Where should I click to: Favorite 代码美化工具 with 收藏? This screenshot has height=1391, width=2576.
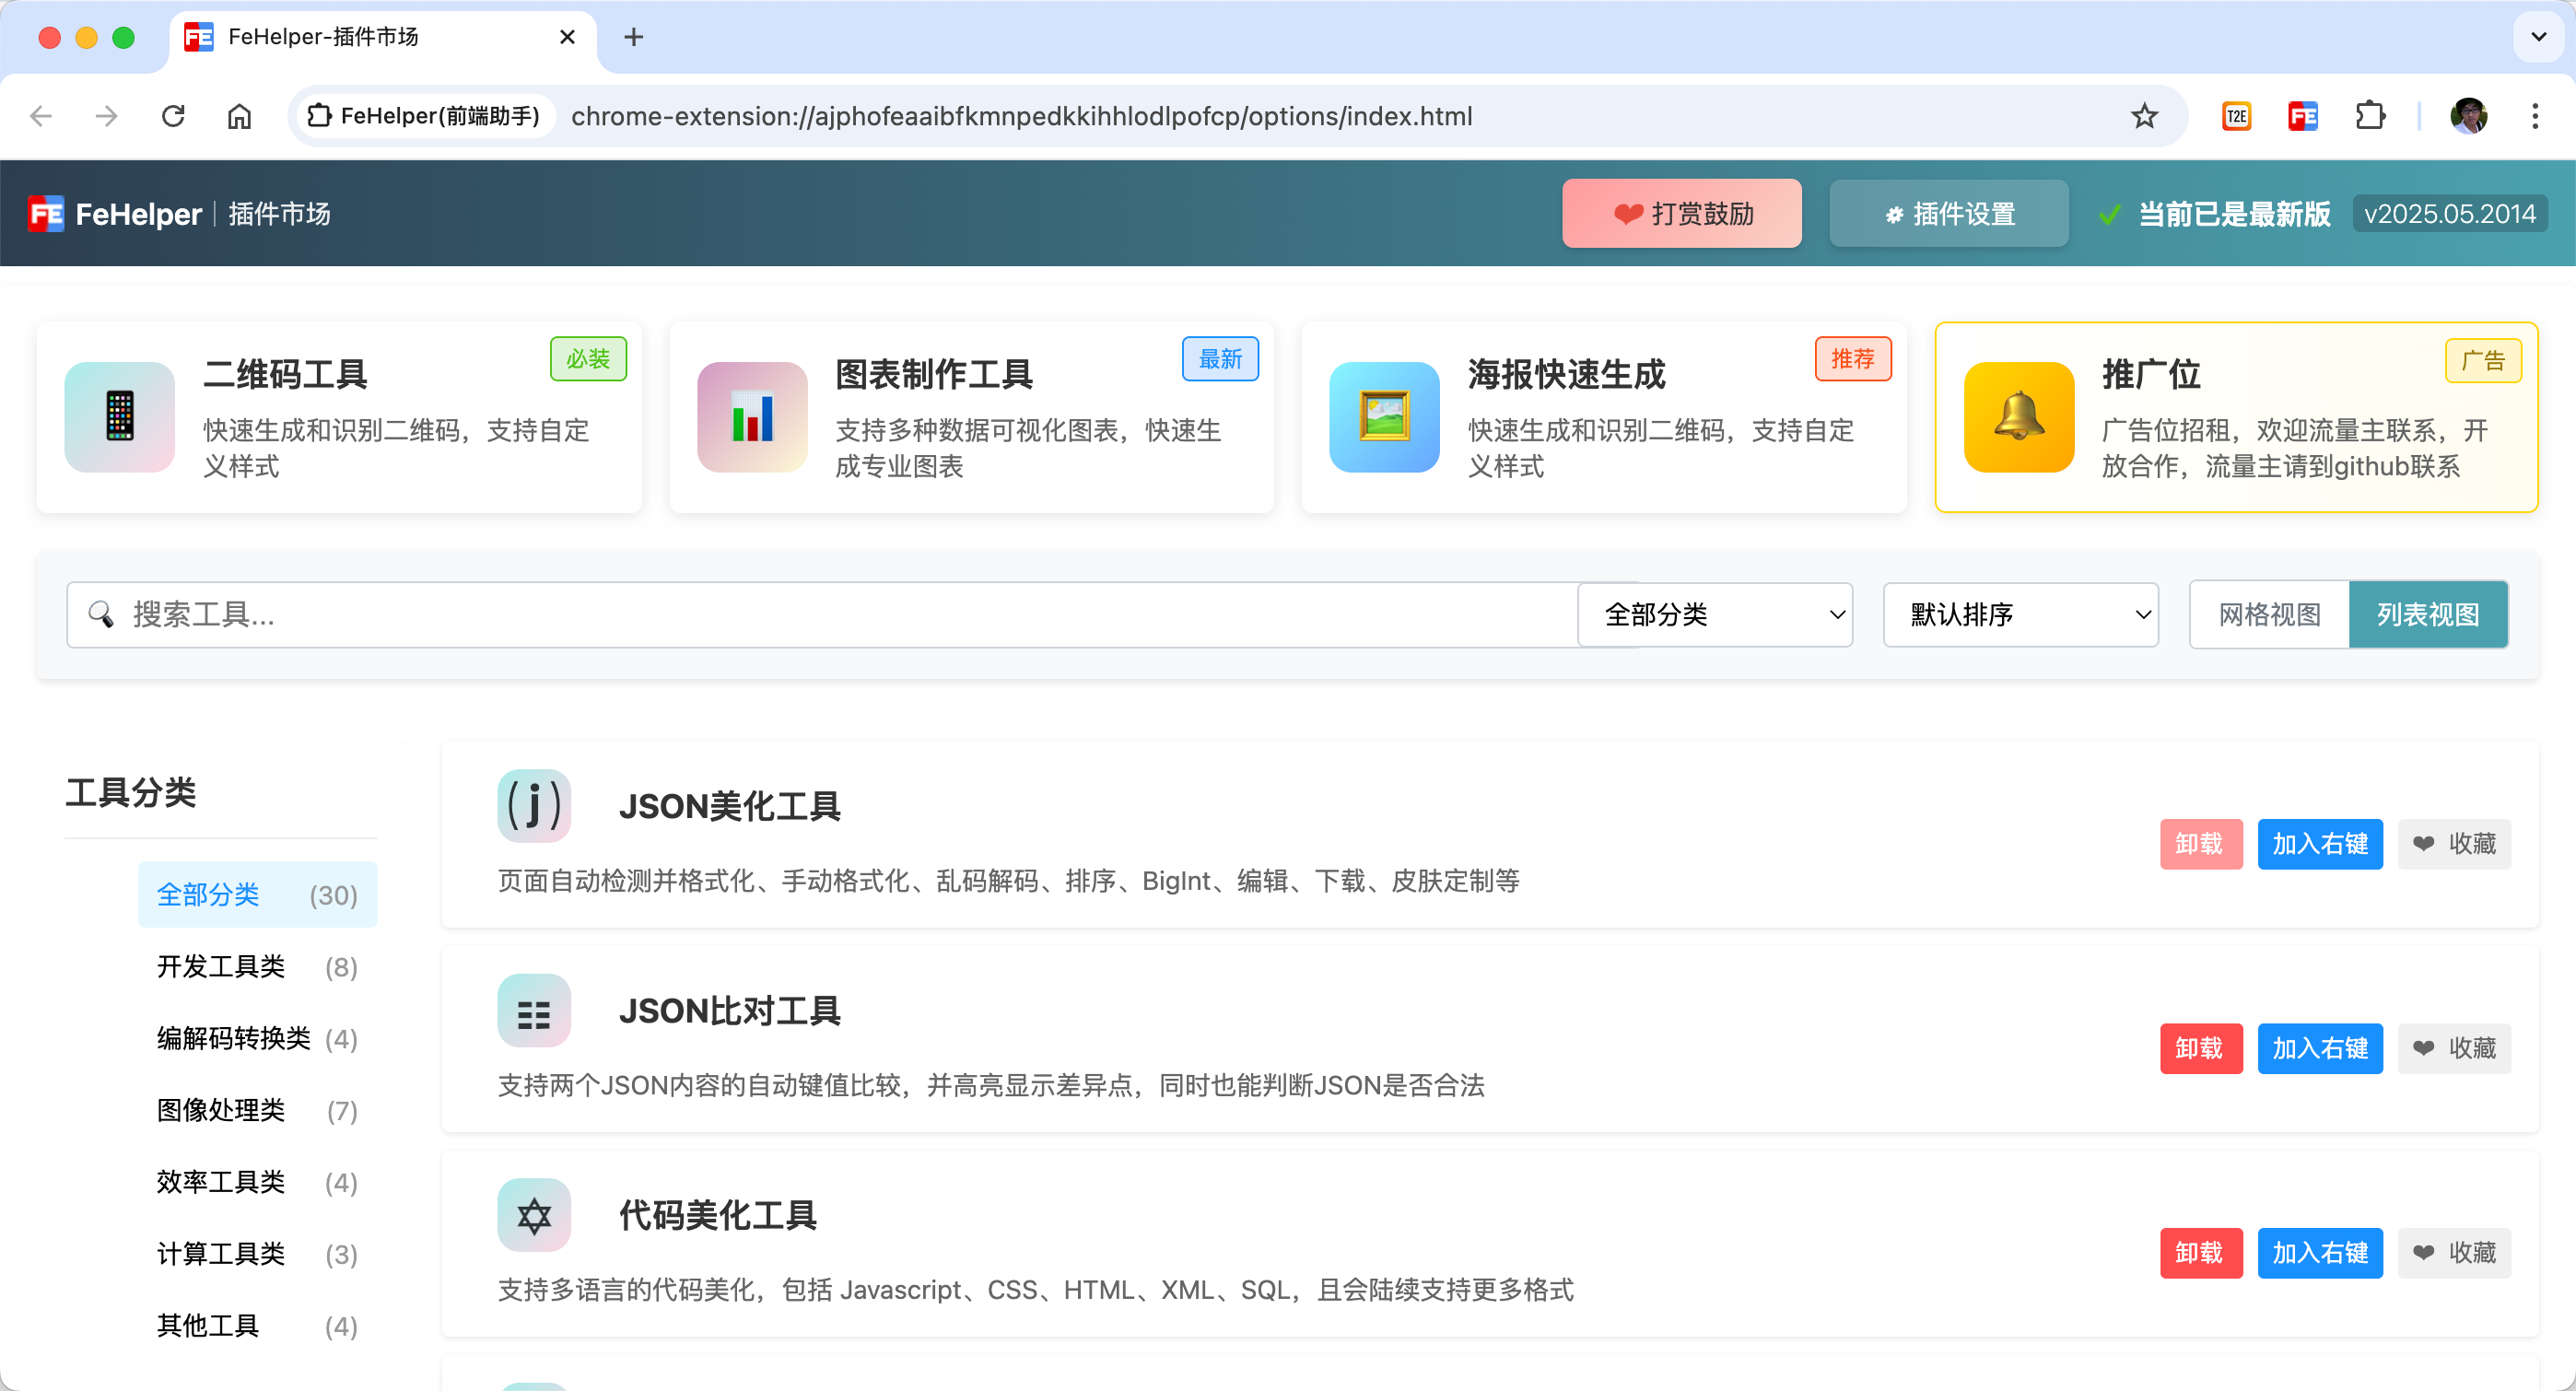point(2454,1253)
